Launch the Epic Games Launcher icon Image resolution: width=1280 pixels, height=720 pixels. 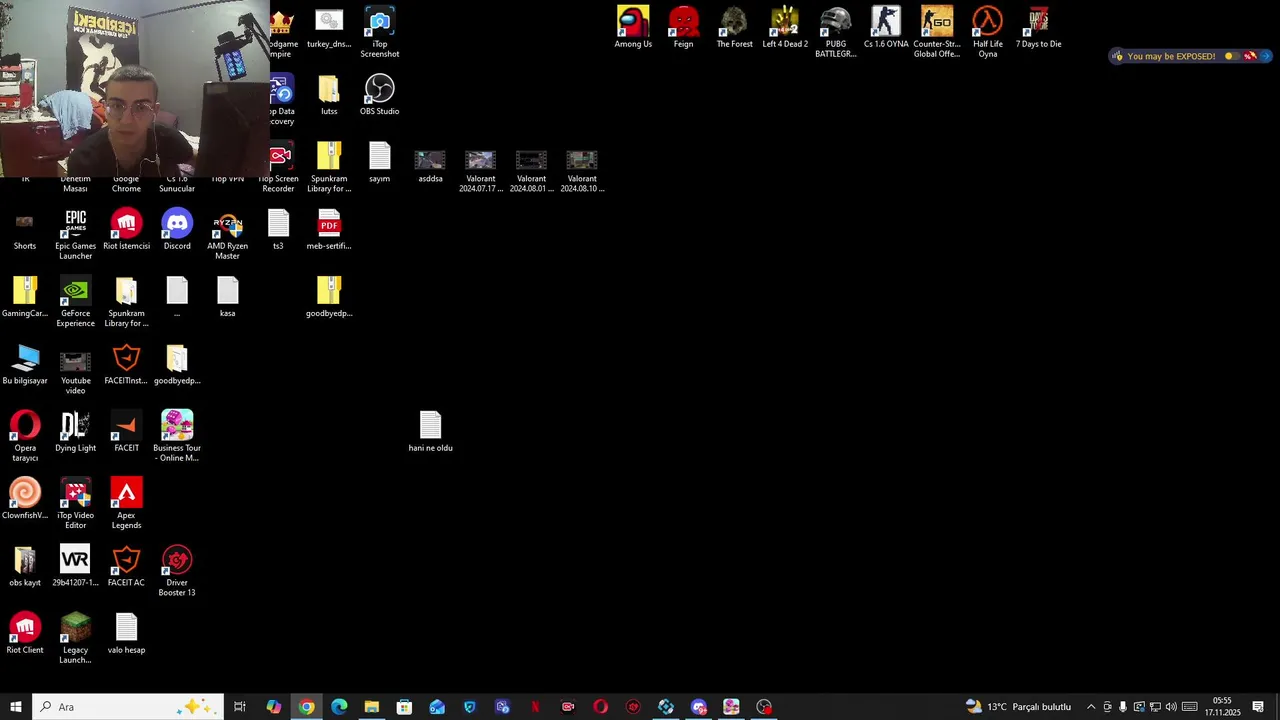76,234
